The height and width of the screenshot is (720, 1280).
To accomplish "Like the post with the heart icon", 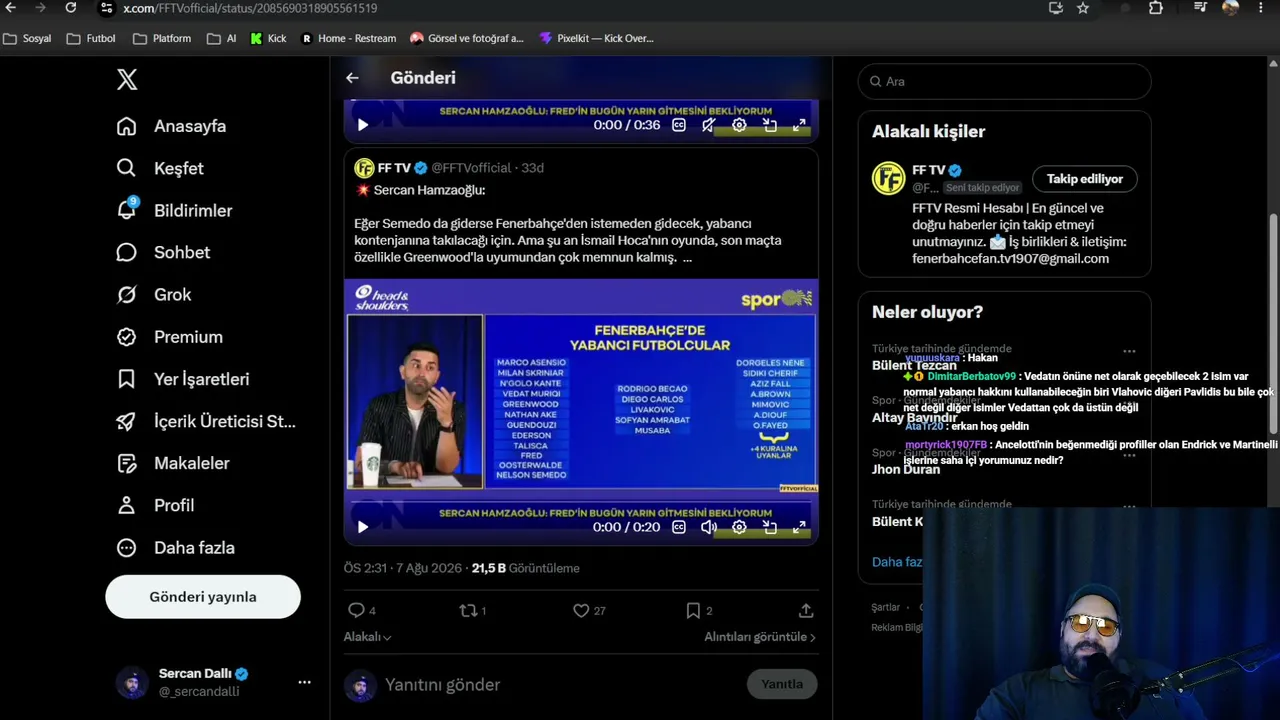I will tap(581, 610).
